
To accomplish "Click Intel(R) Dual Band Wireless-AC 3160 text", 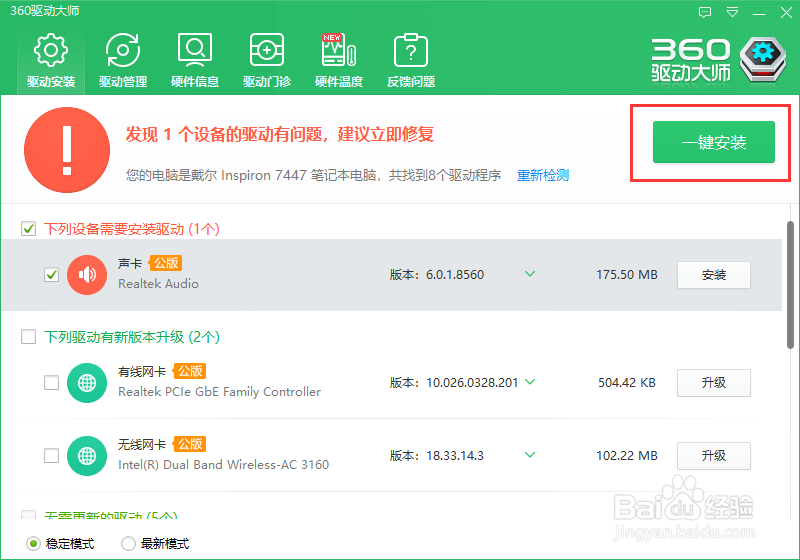I will coord(223,465).
